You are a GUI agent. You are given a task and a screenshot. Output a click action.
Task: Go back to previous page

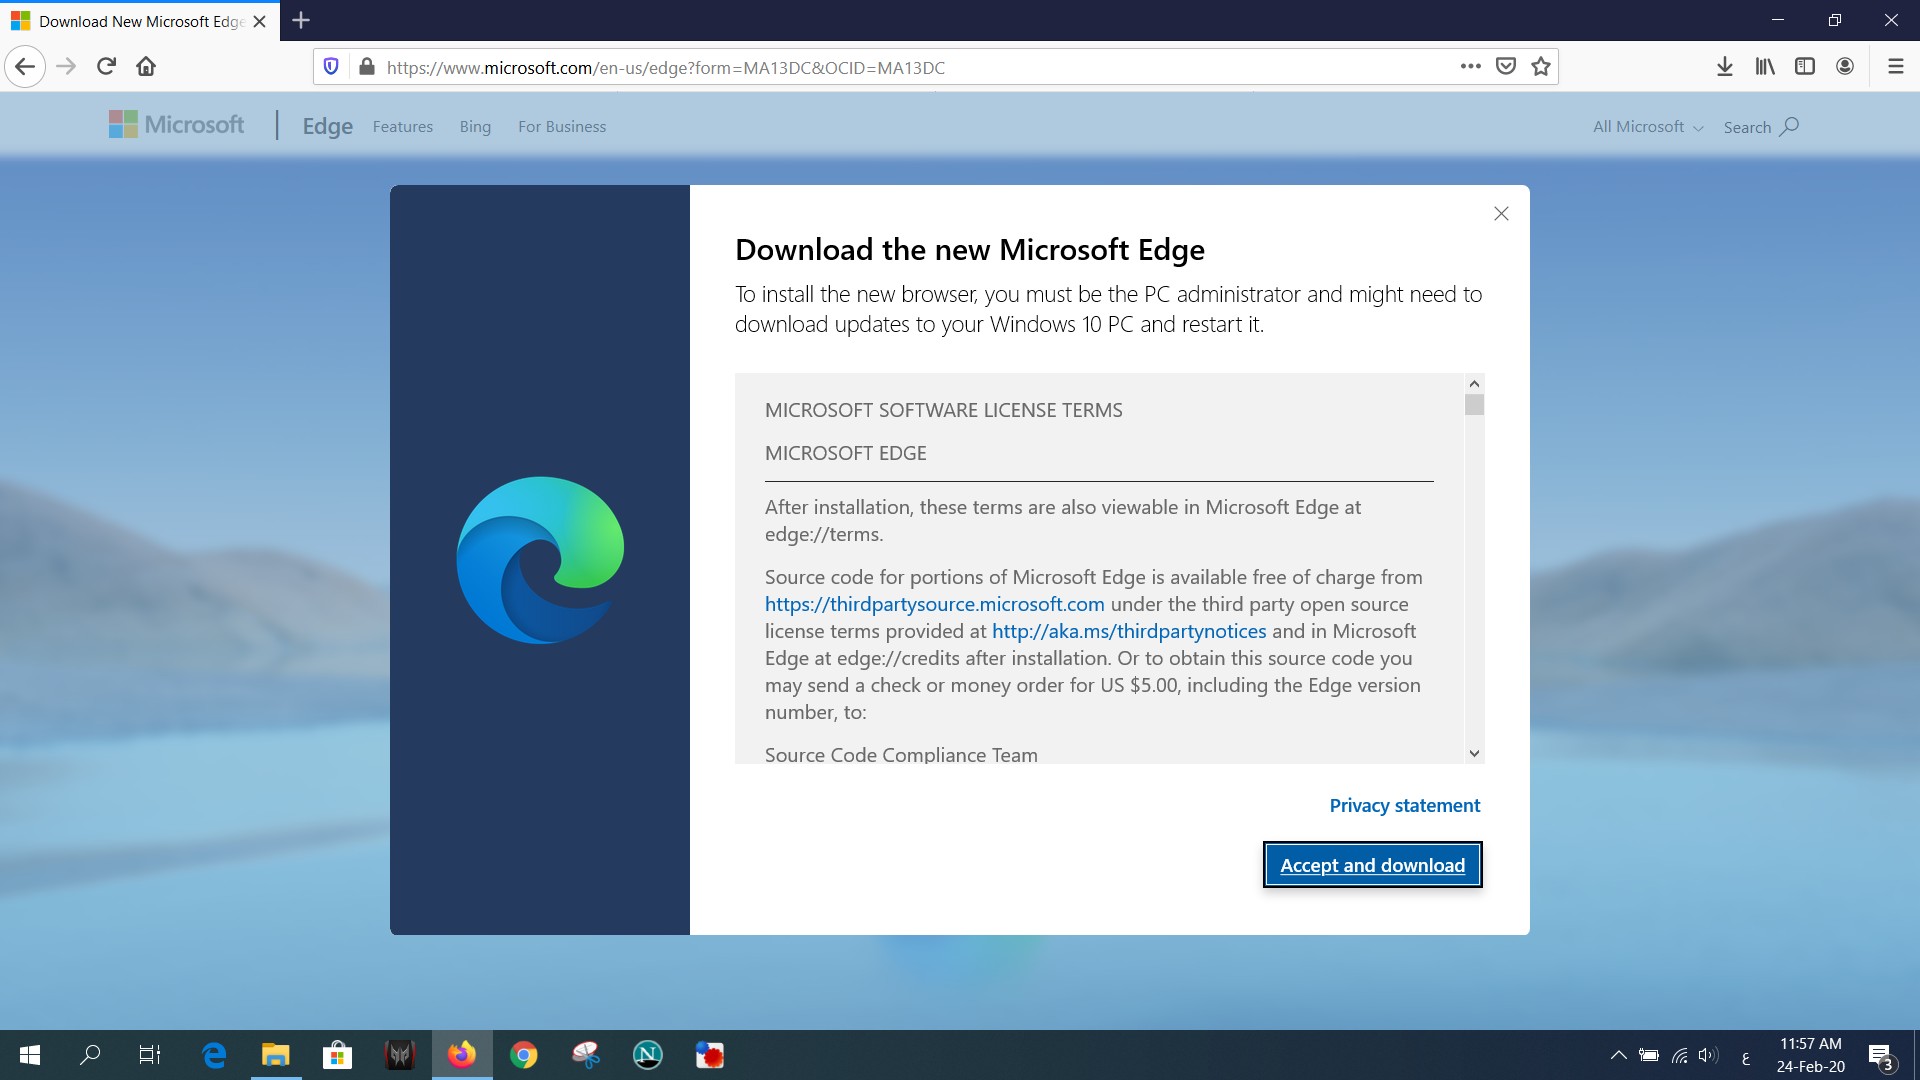25,67
